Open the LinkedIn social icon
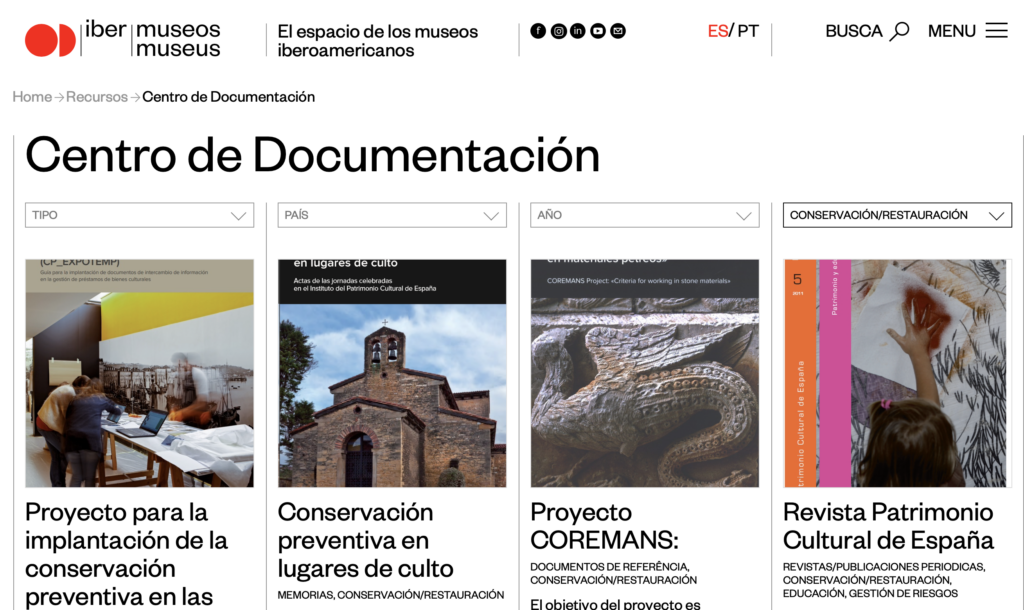 (x=578, y=31)
